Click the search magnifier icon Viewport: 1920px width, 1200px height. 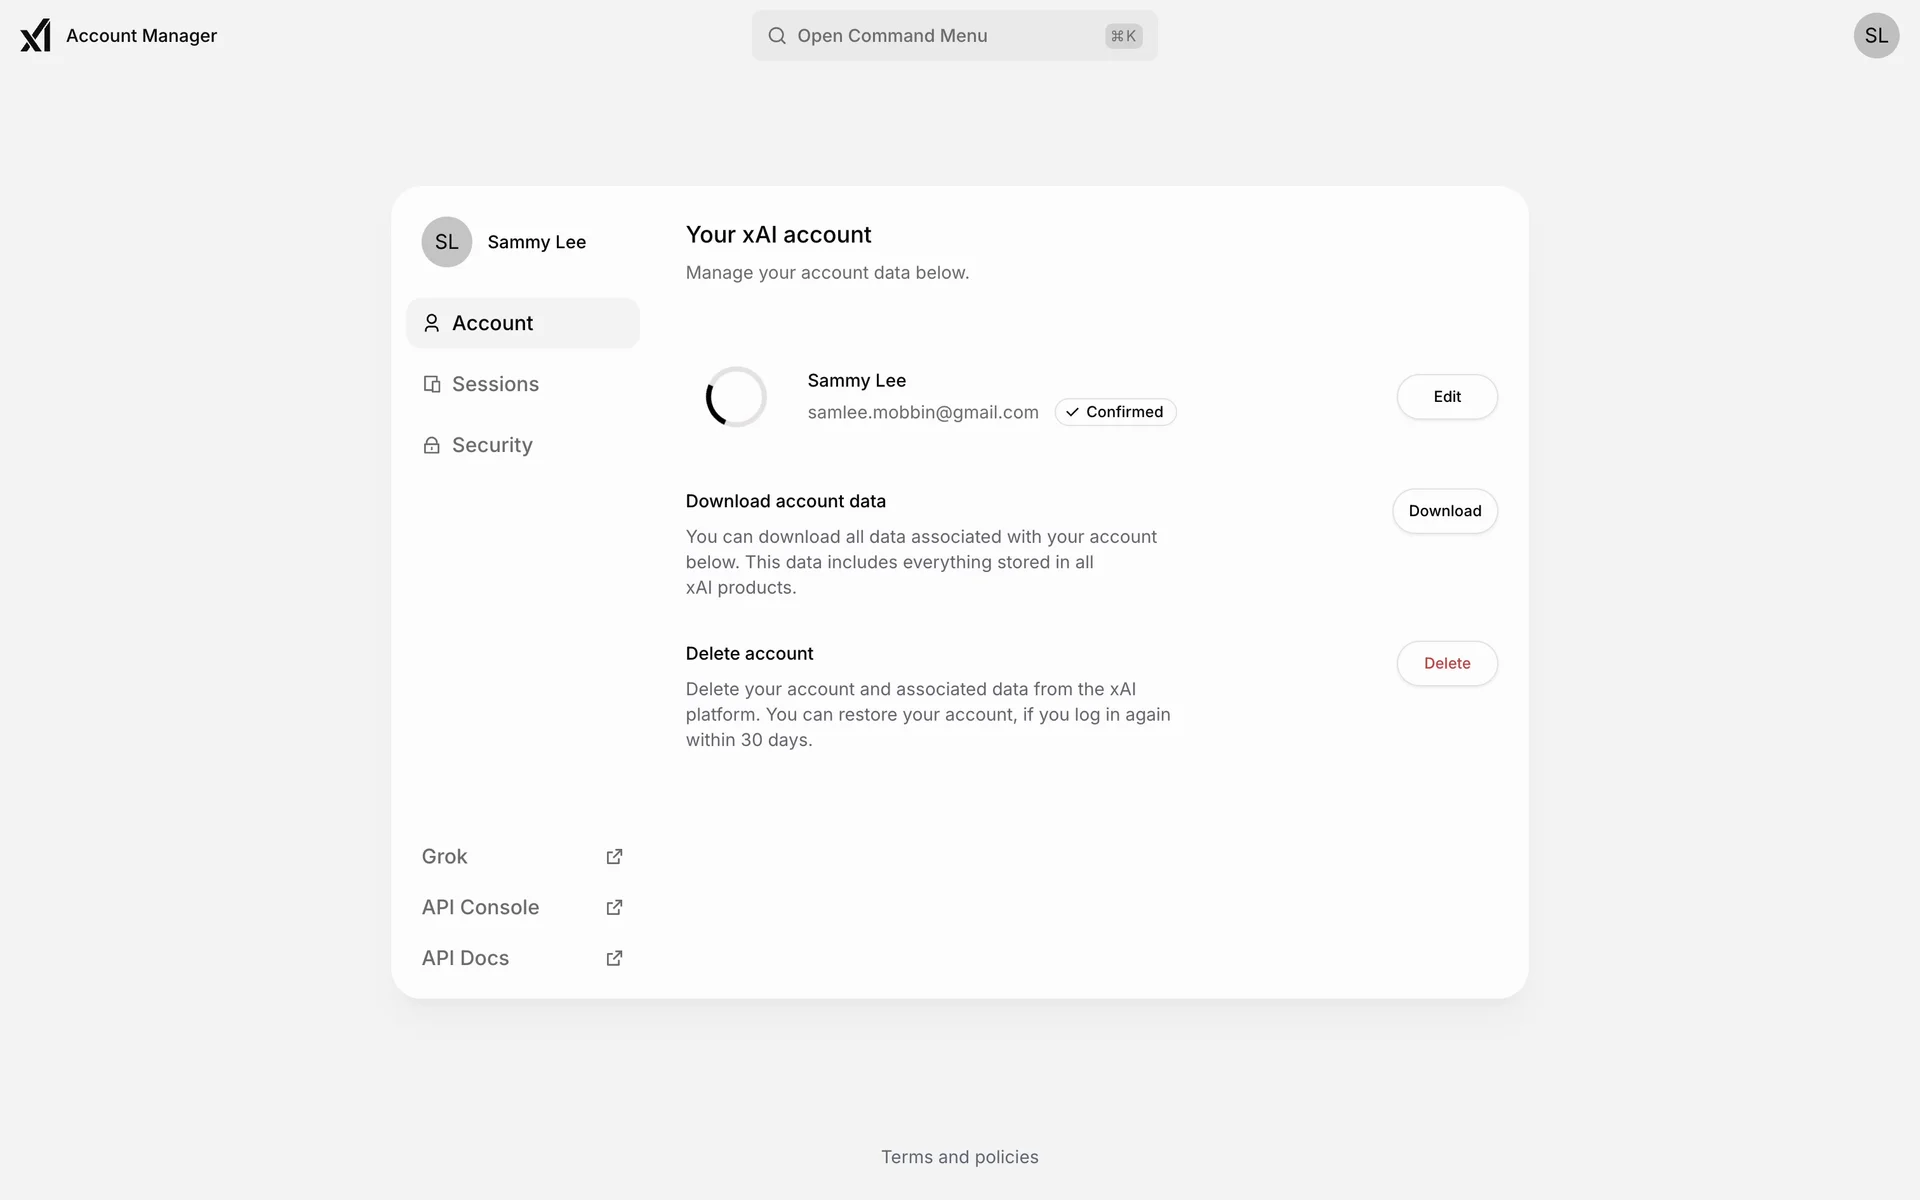pyautogui.click(x=777, y=36)
